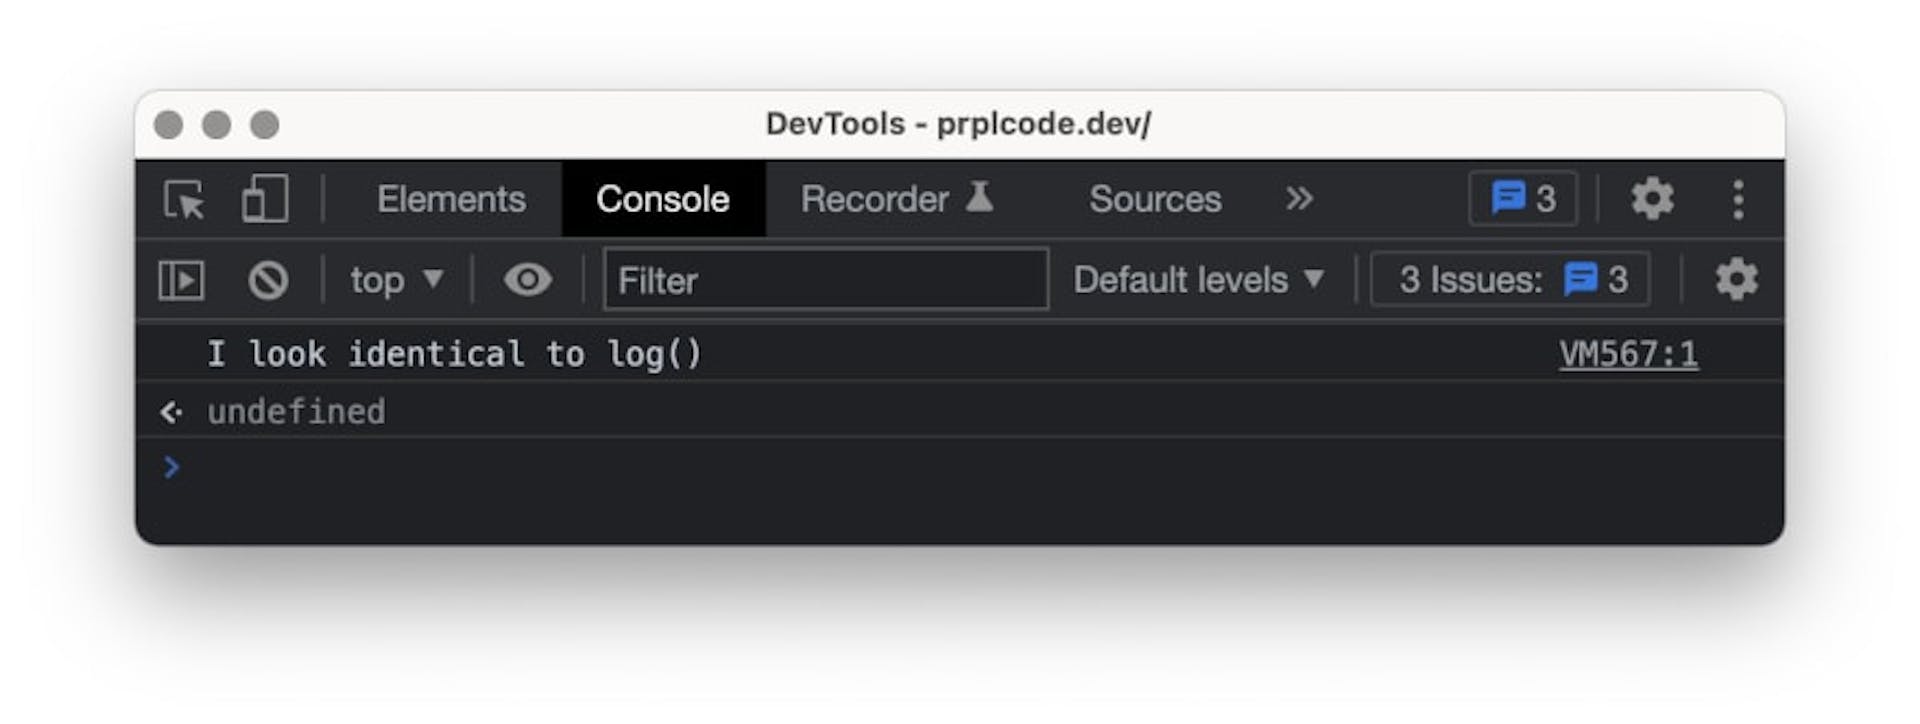
Task: Create a live expression with the eye icon
Action: [x=529, y=281]
